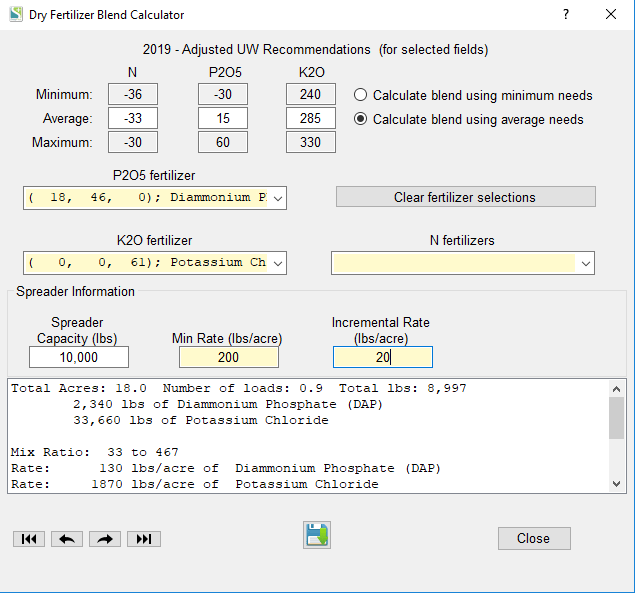Click the Minimum N value -36
635x593 pixels.
click(x=133, y=94)
